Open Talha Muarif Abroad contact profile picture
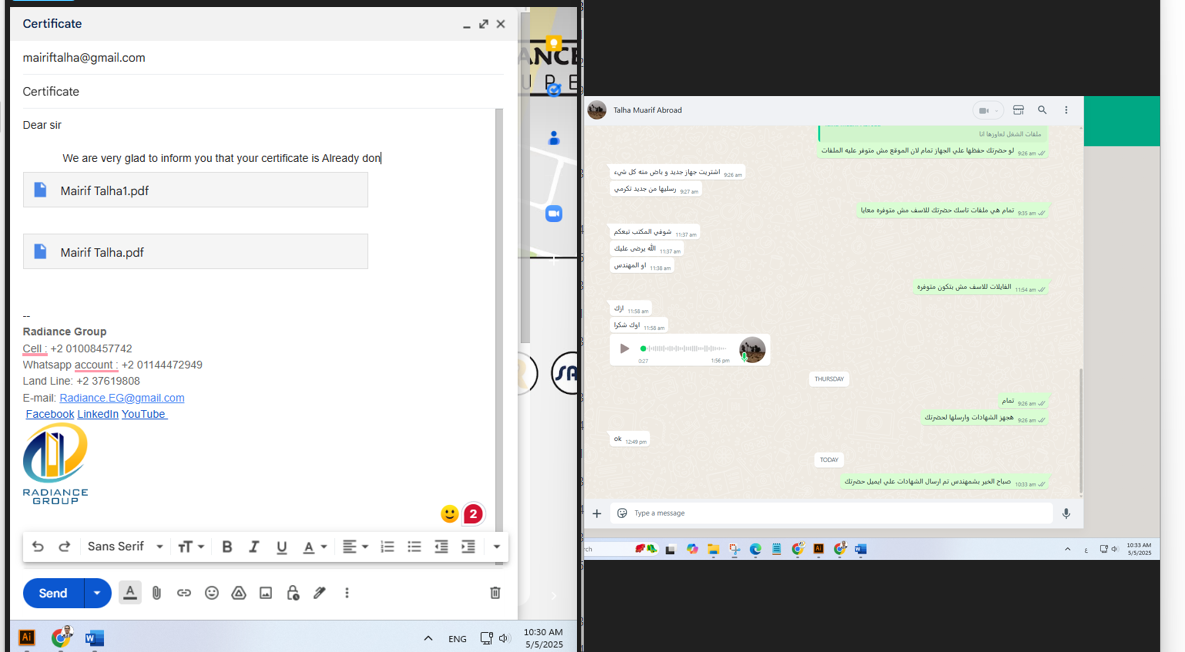Image resolution: width=1185 pixels, height=652 pixels. [x=597, y=110]
